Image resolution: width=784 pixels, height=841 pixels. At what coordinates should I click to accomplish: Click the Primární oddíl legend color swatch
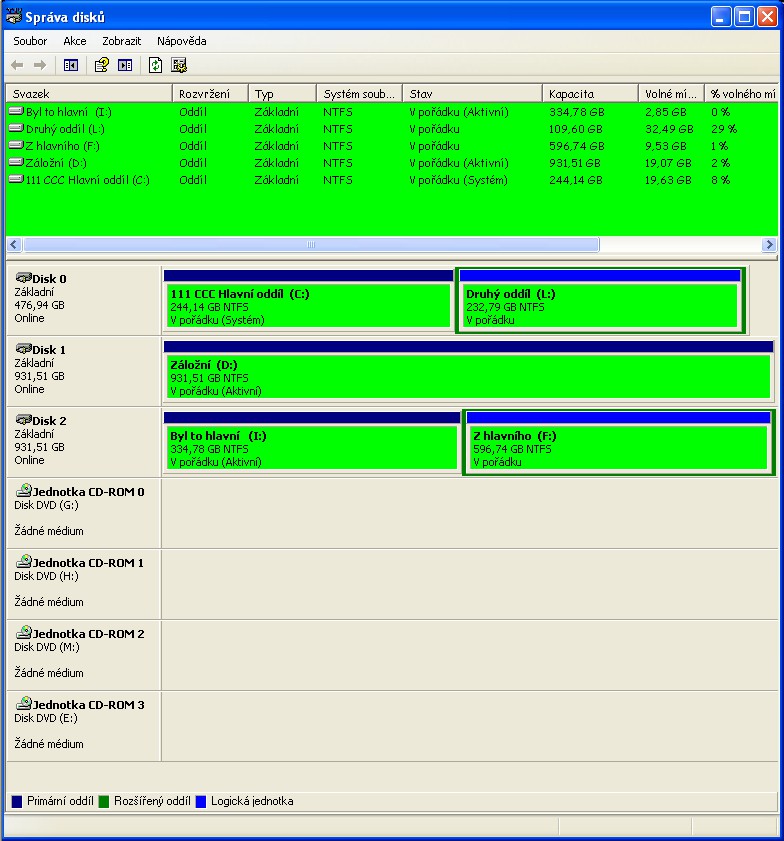click(x=17, y=801)
